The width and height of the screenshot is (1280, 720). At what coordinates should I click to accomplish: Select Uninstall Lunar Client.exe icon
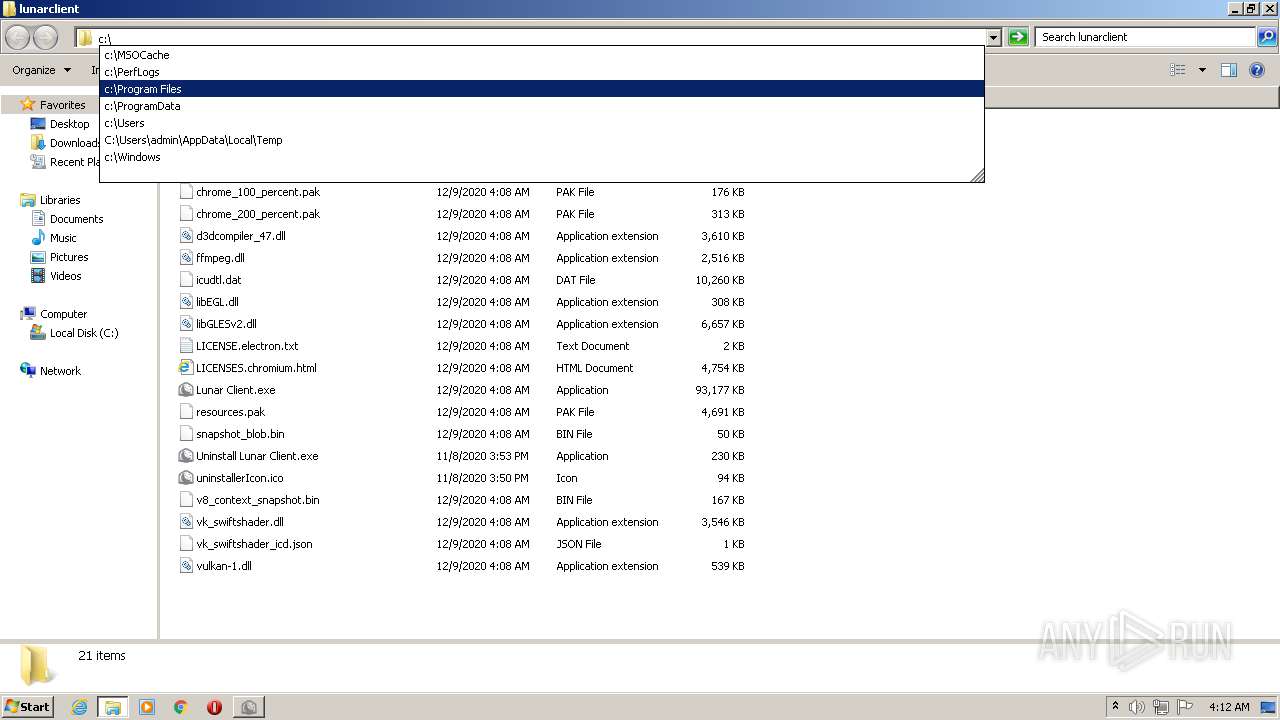point(186,456)
